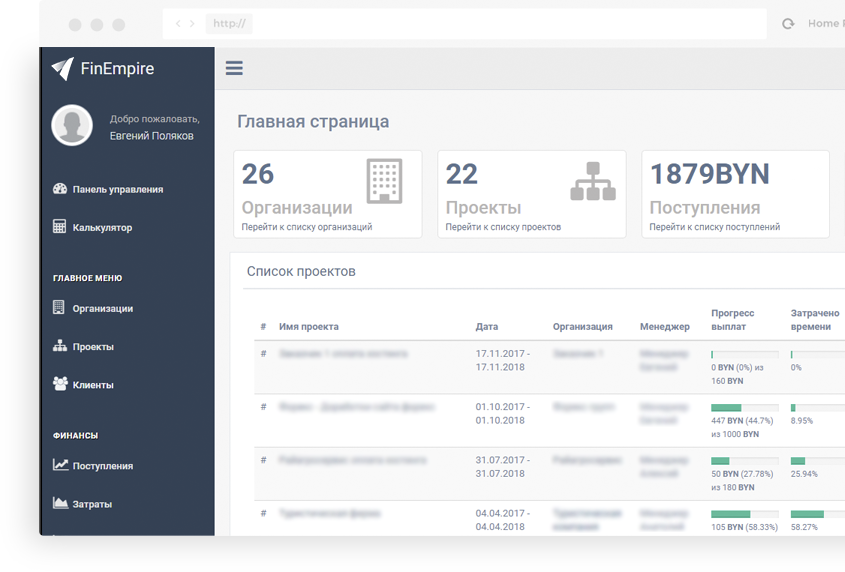The width and height of the screenshot is (845, 572).
Task: Click the # column header in project table
Action: point(264,327)
